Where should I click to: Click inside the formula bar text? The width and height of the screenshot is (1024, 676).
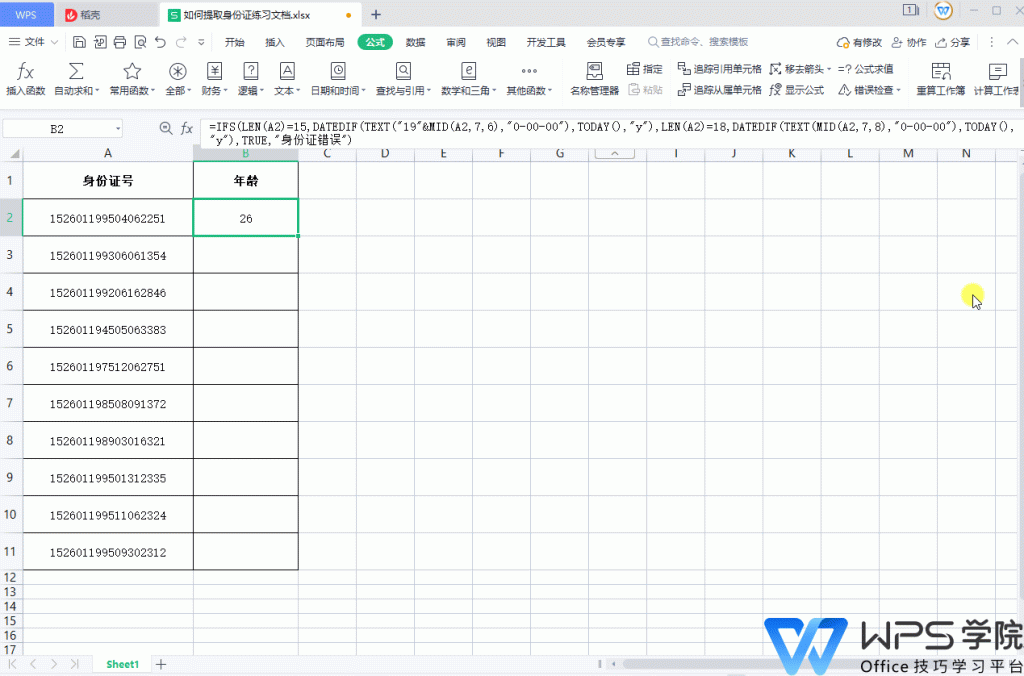[x=609, y=133]
